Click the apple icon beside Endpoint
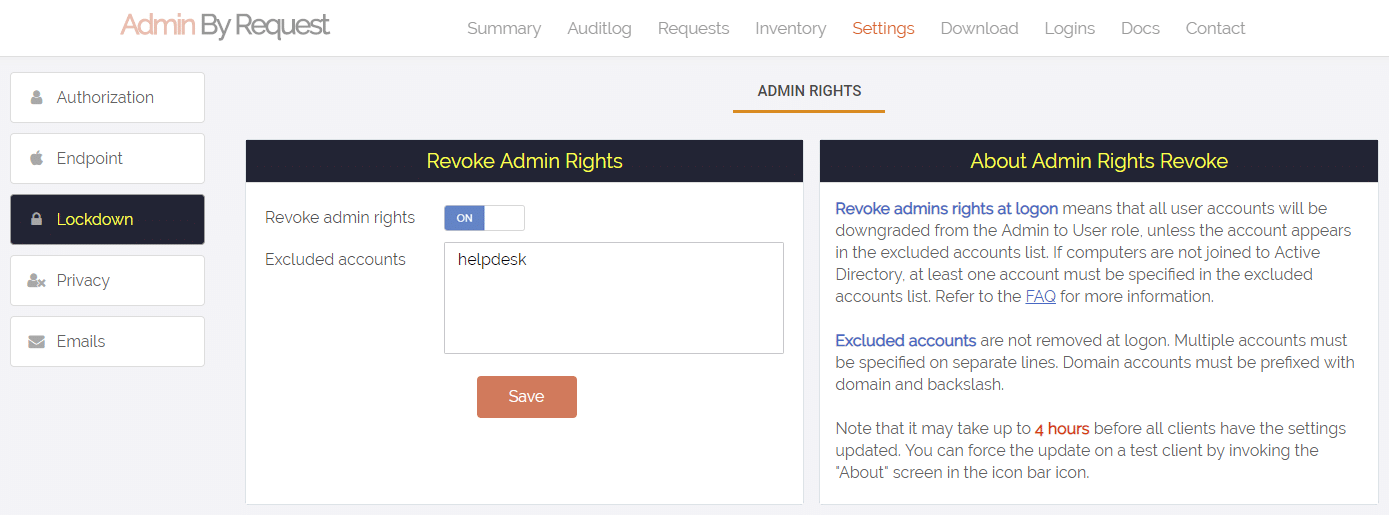 click(37, 158)
